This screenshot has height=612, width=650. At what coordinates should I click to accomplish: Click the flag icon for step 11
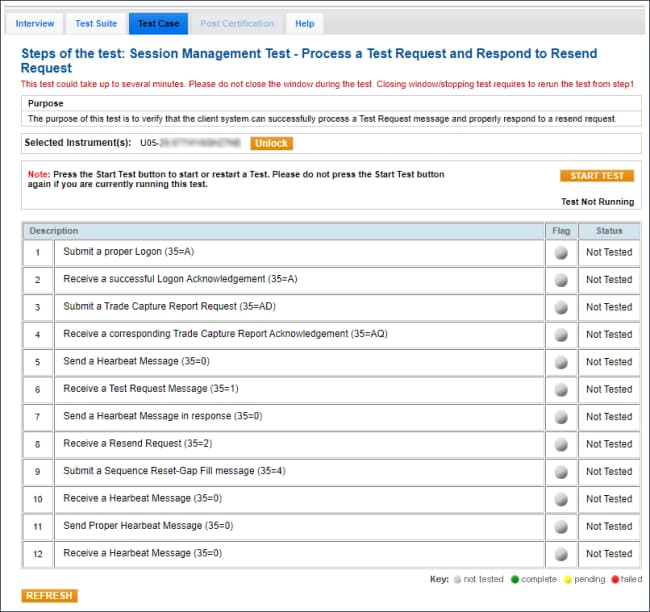pyautogui.click(x=561, y=527)
